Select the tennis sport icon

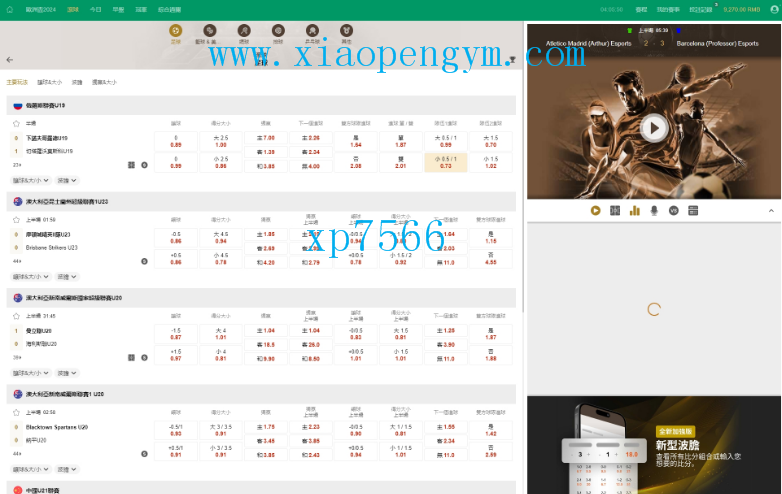click(x=244, y=30)
